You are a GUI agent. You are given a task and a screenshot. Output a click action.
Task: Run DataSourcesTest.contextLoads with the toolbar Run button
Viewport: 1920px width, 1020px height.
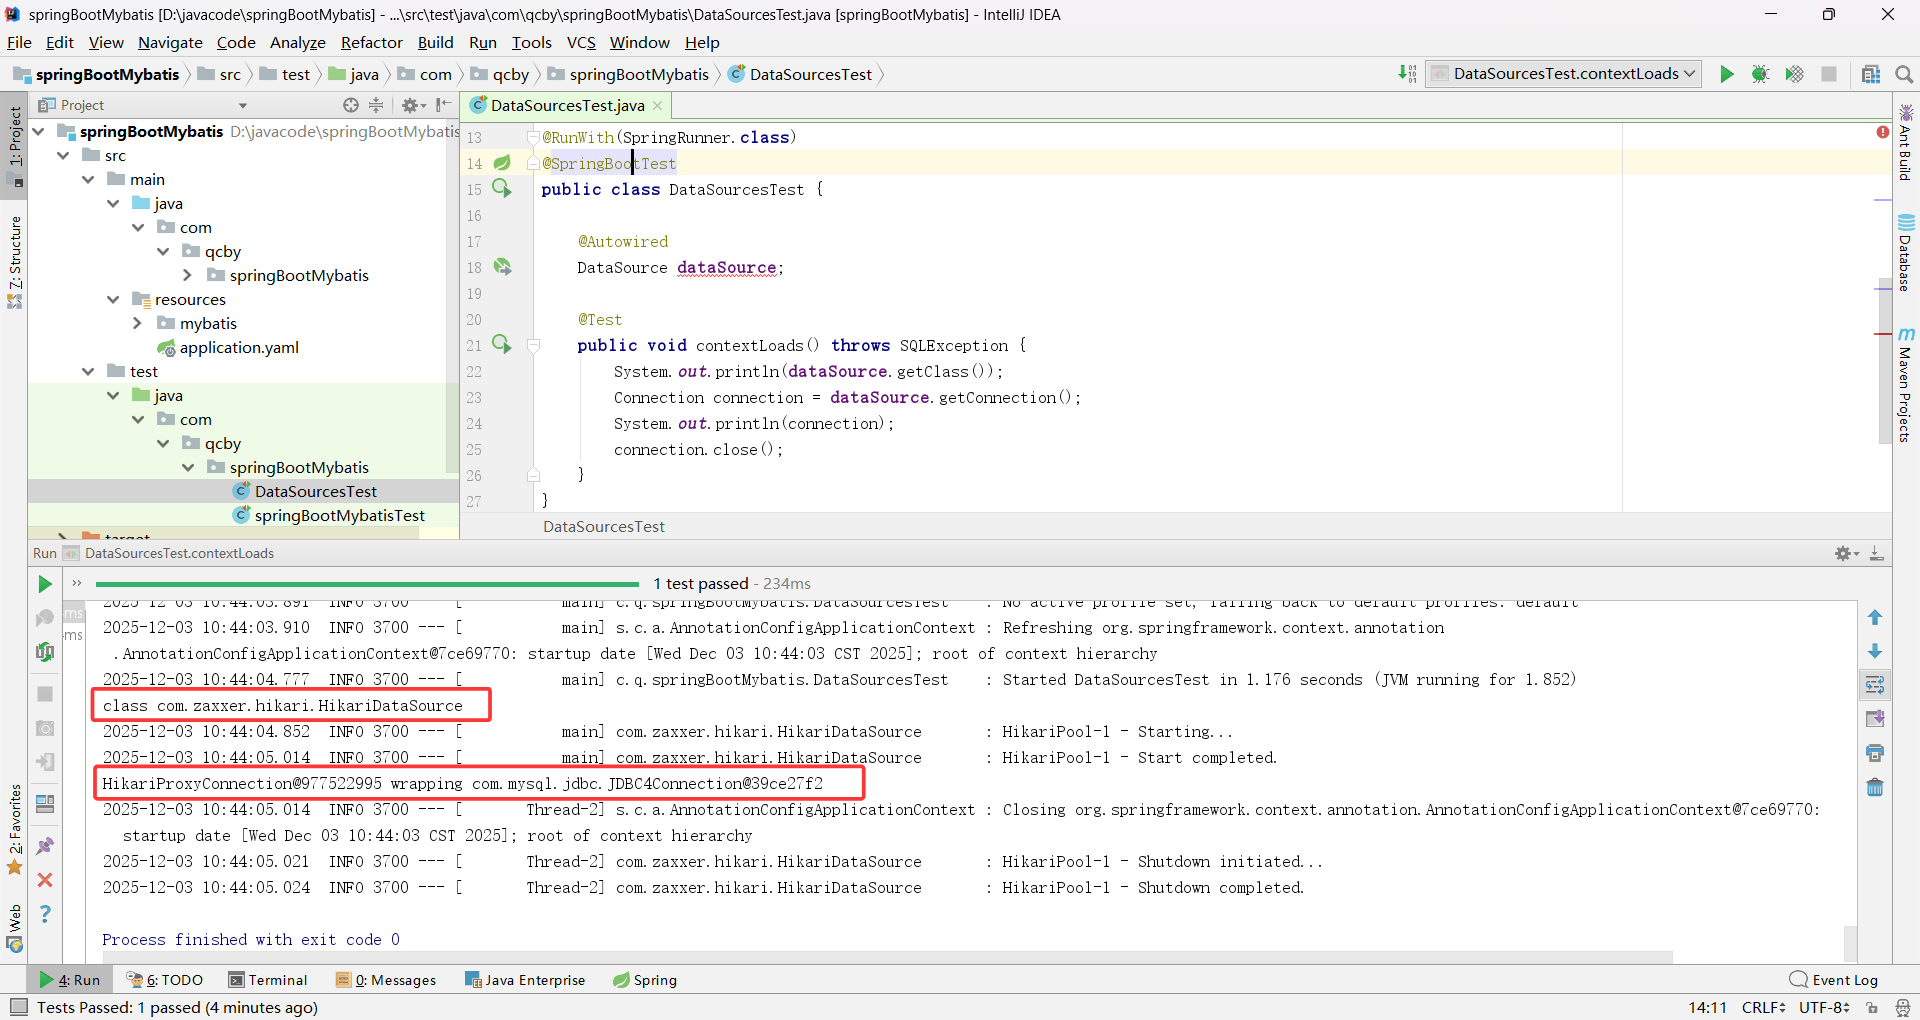pos(1727,74)
